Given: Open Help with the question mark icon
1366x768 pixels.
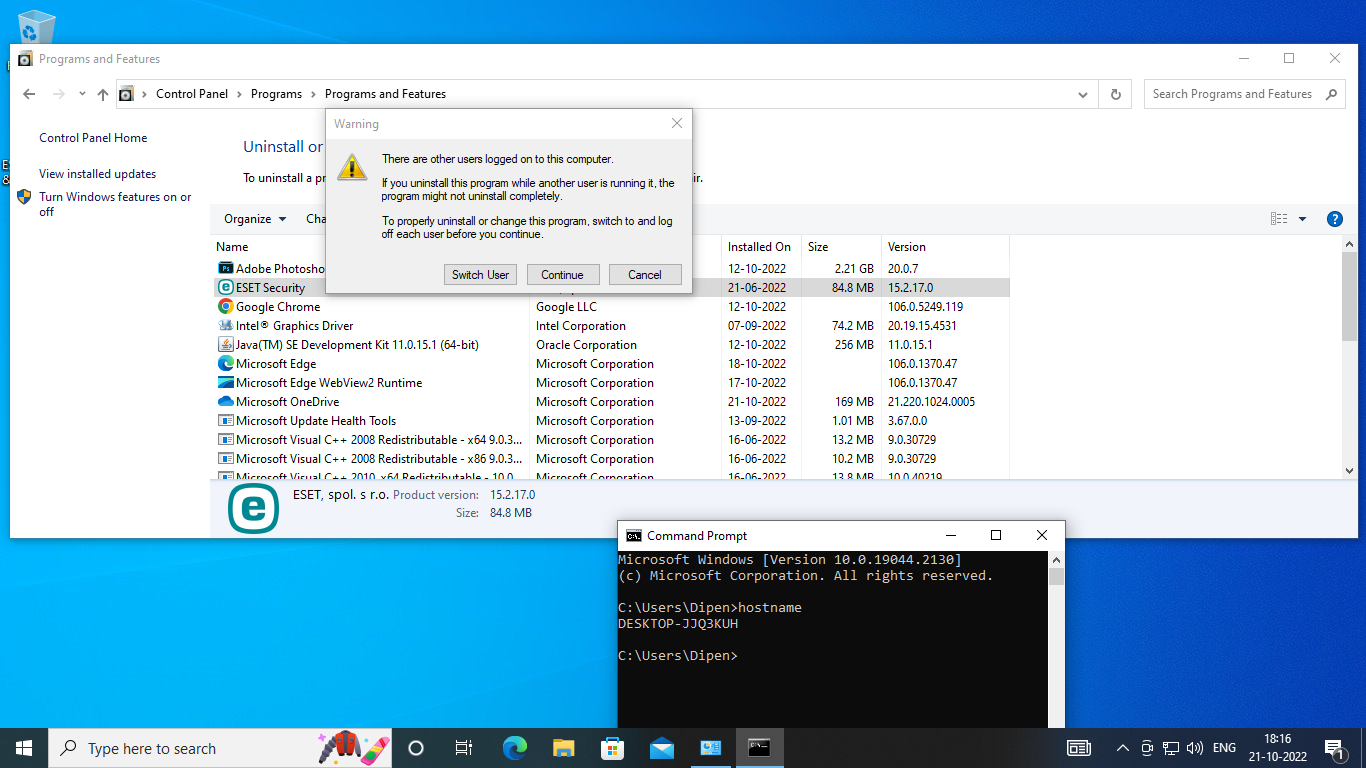Looking at the screenshot, I should tap(1334, 219).
